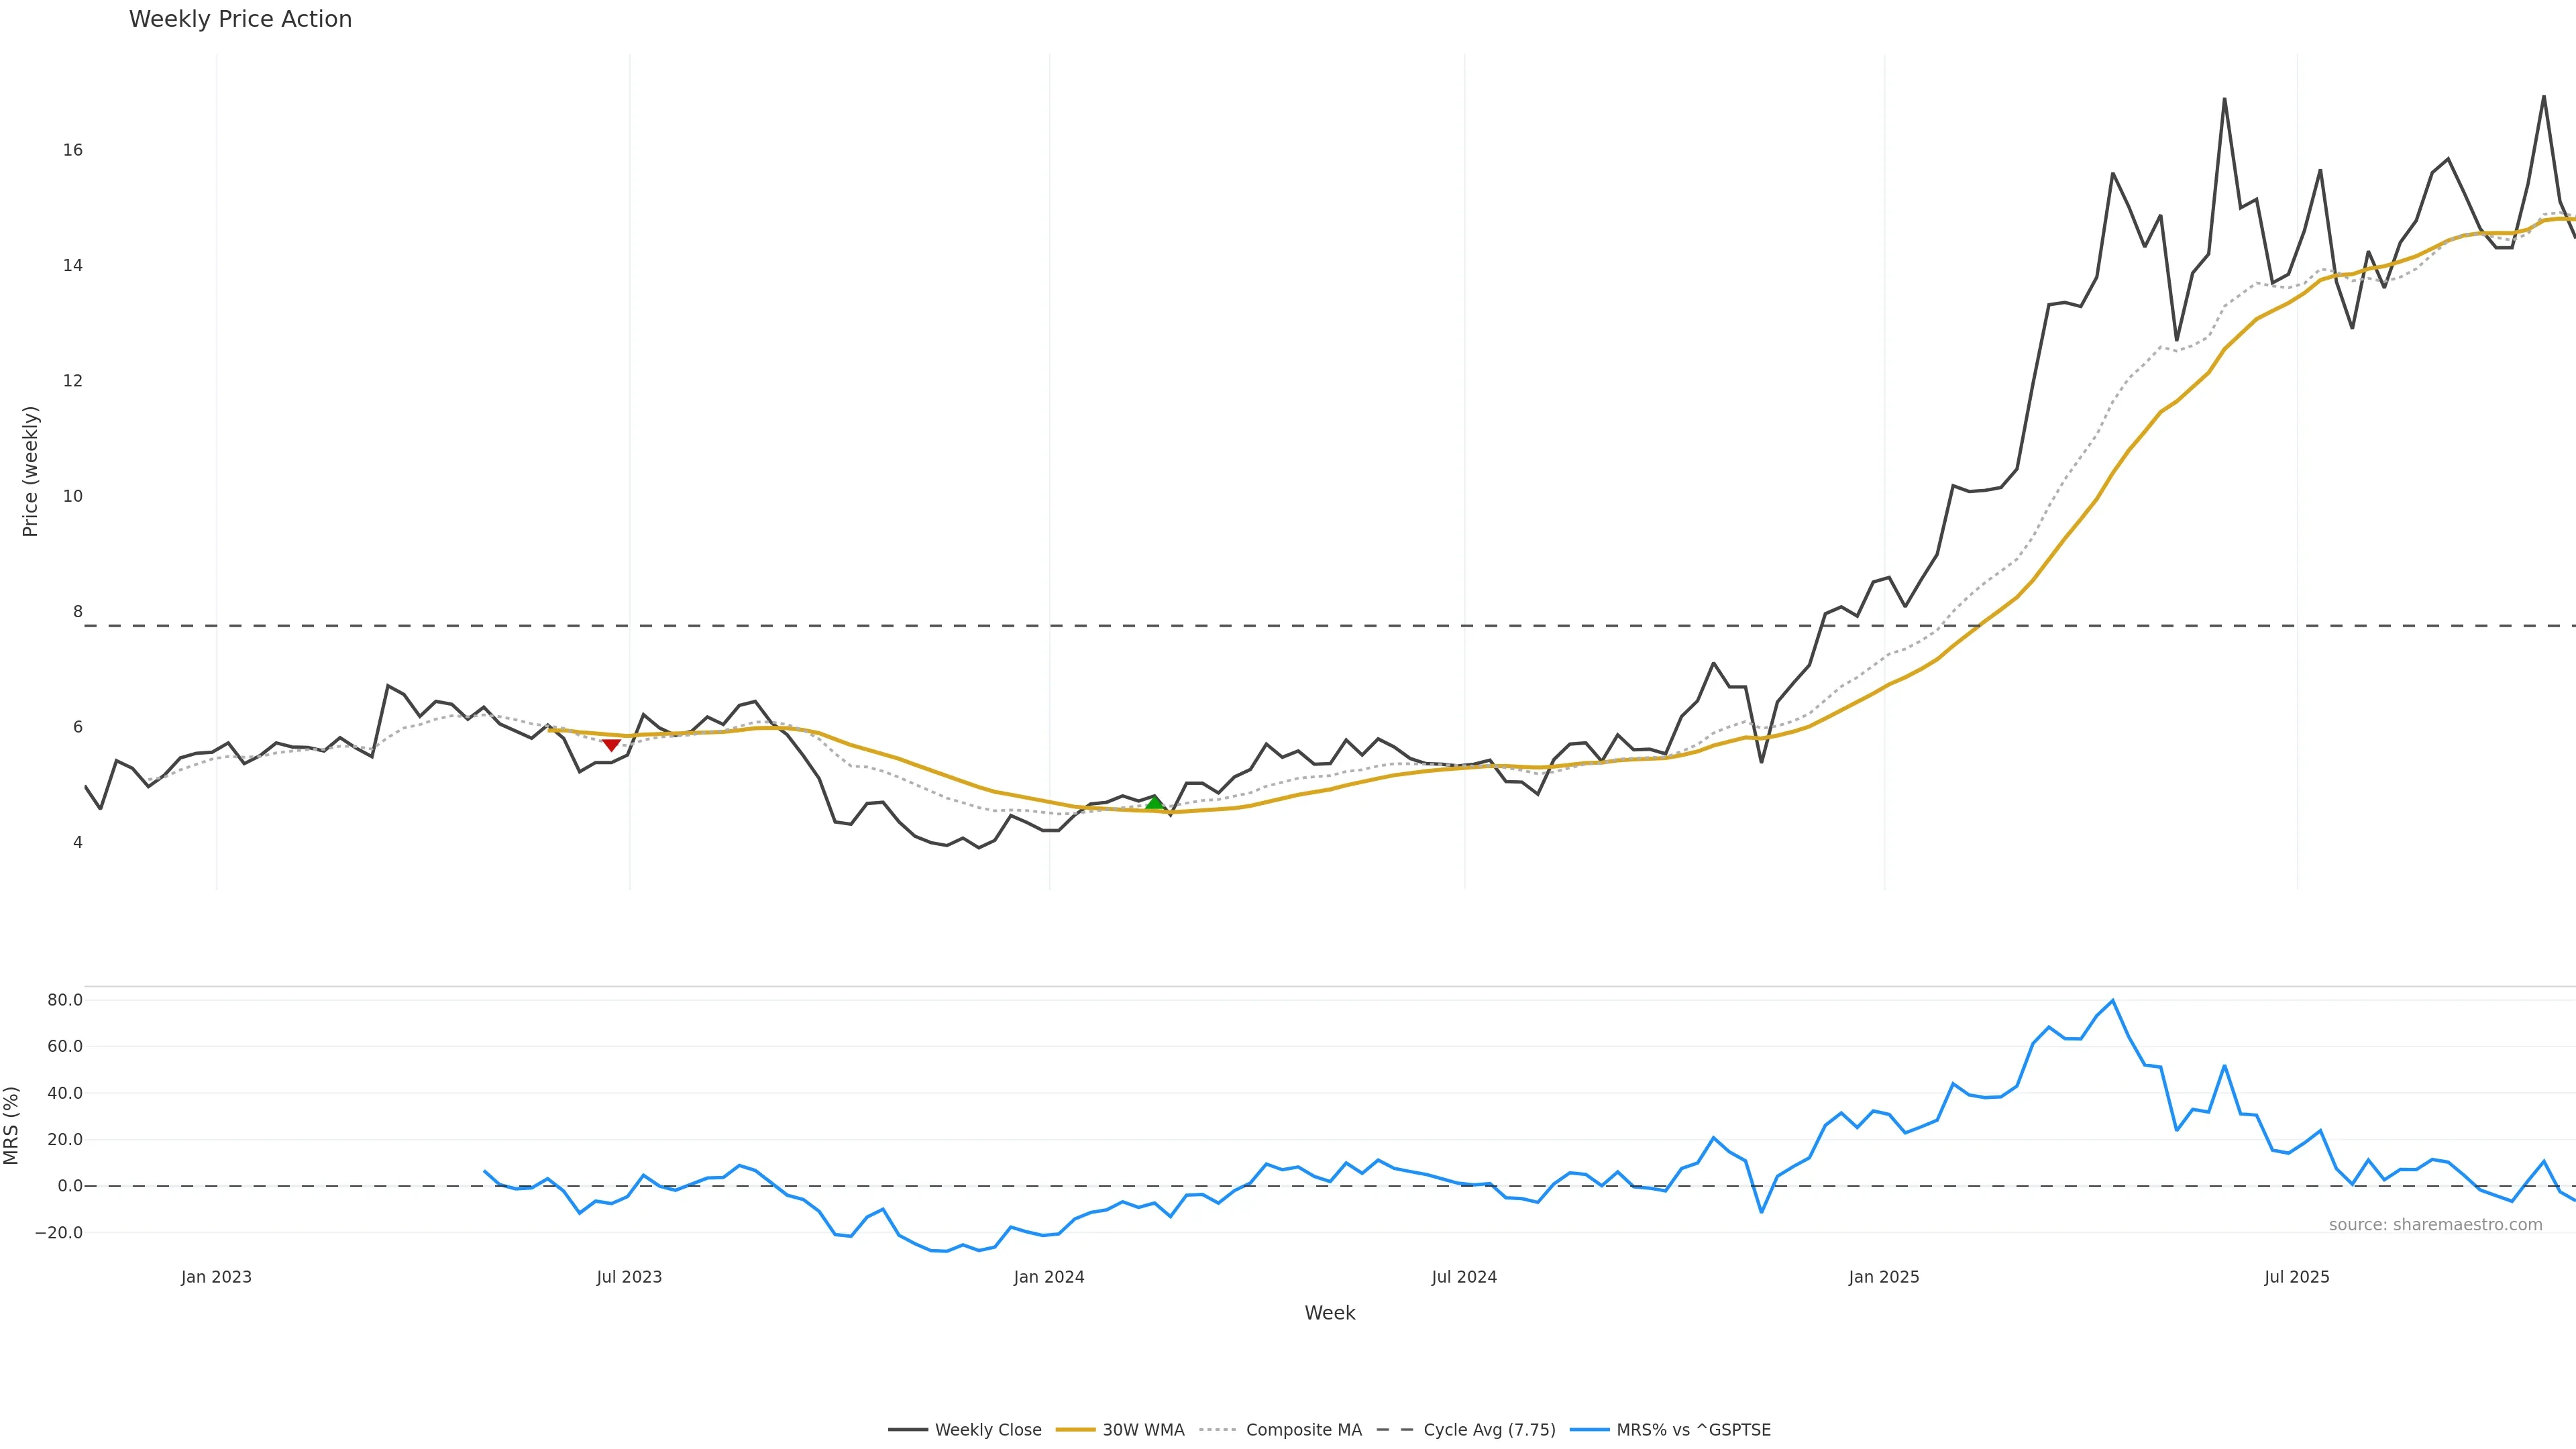Select the Jul 2025 x-axis label

[x=2296, y=1277]
